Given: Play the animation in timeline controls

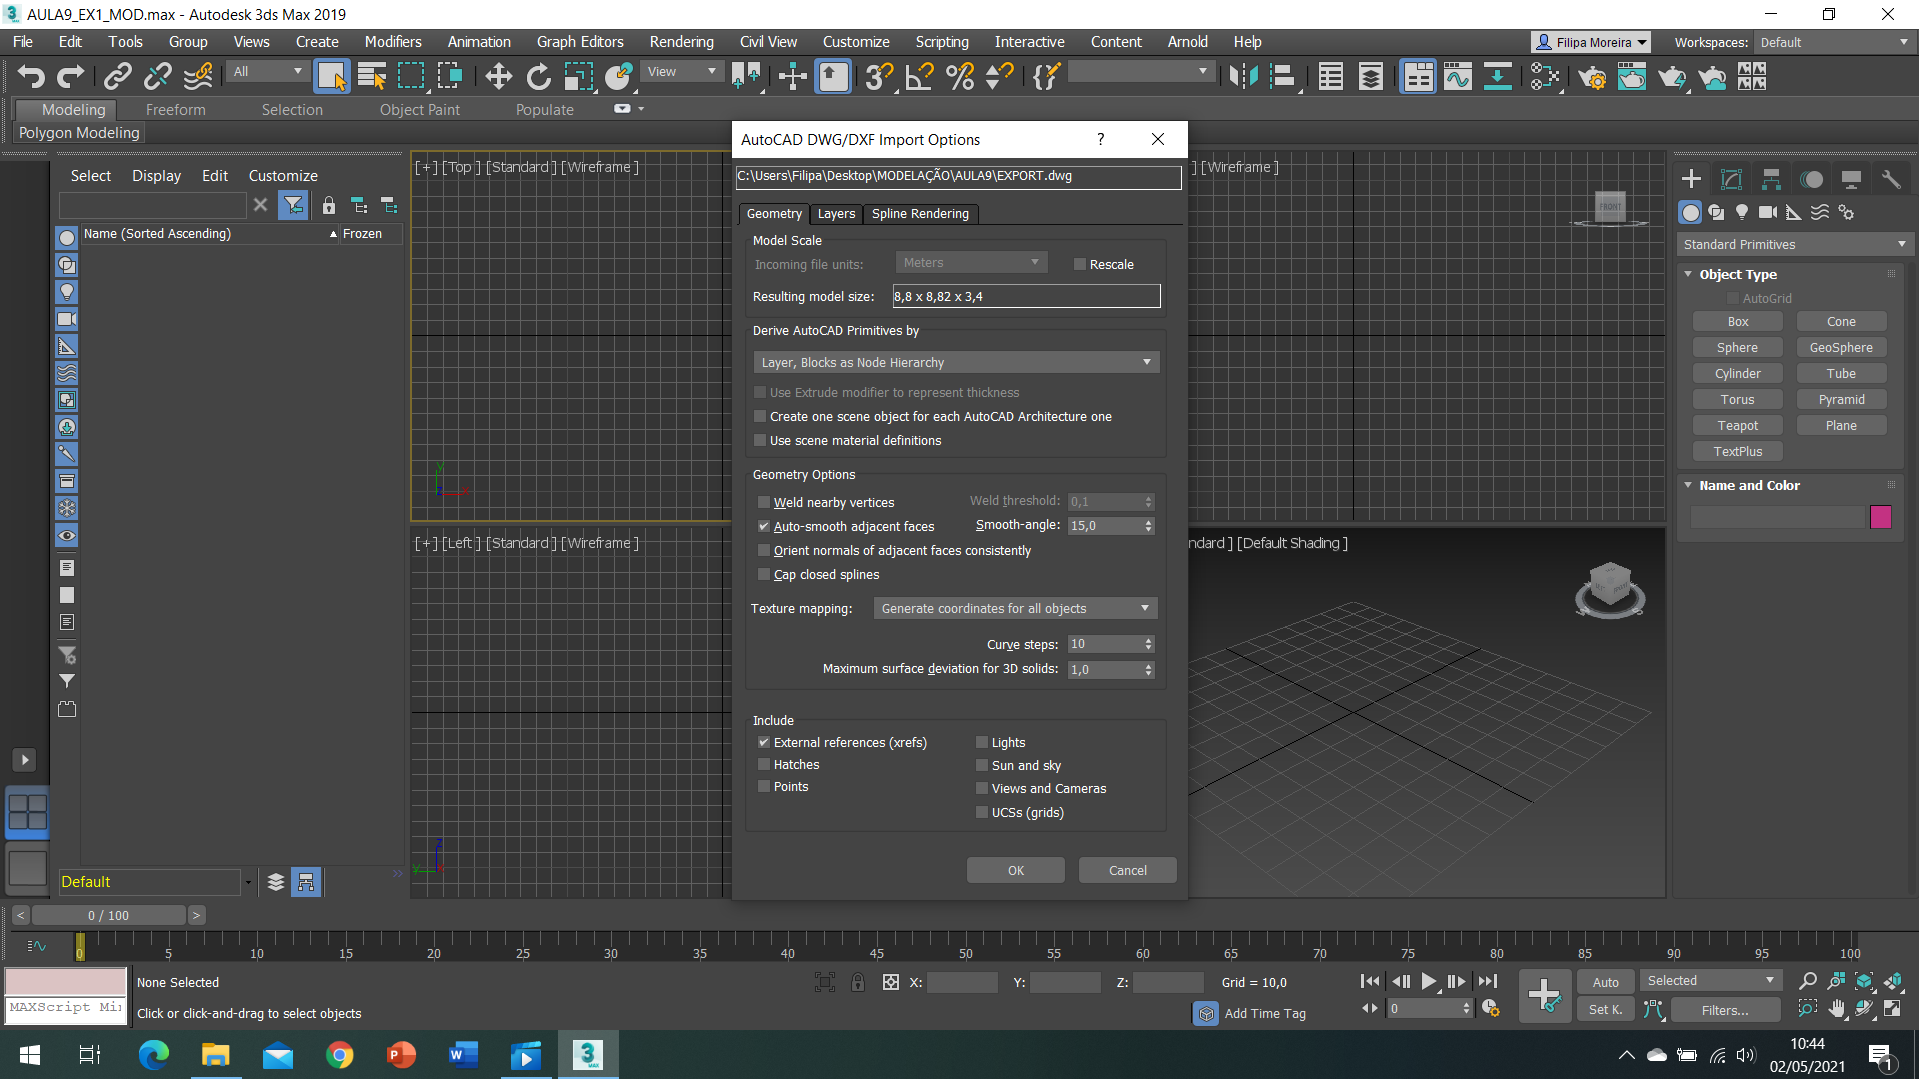Looking at the screenshot, I should [x=1429, y=982].
